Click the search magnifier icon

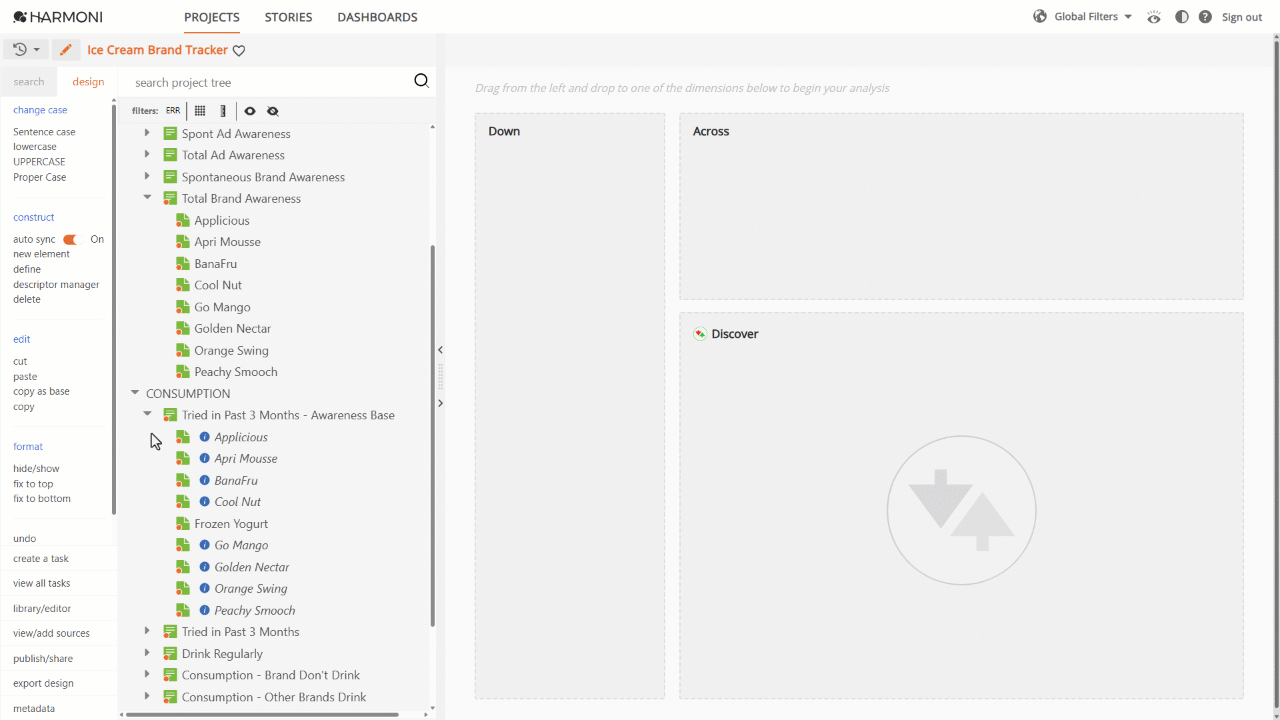click(x=421, y=81)
